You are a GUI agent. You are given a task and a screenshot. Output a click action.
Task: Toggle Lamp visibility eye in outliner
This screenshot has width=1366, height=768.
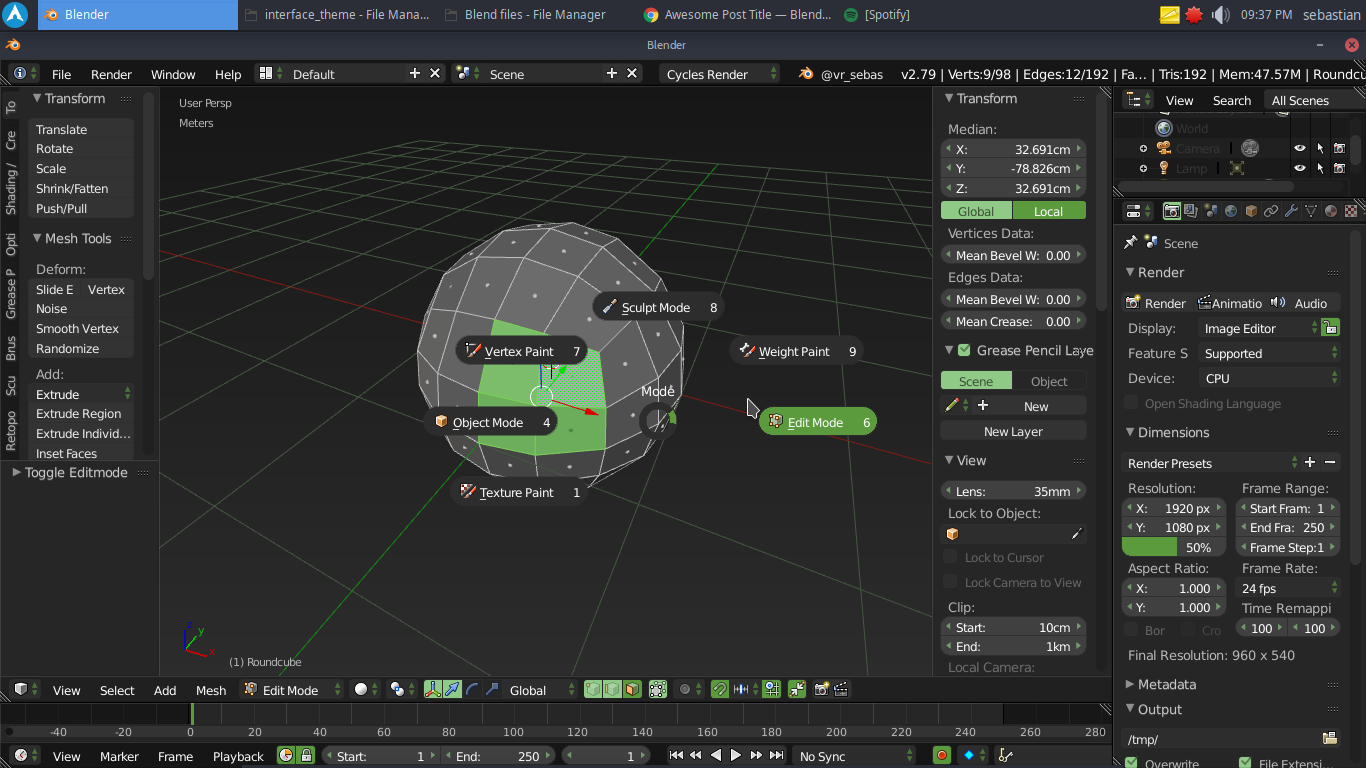point(1300,168)
